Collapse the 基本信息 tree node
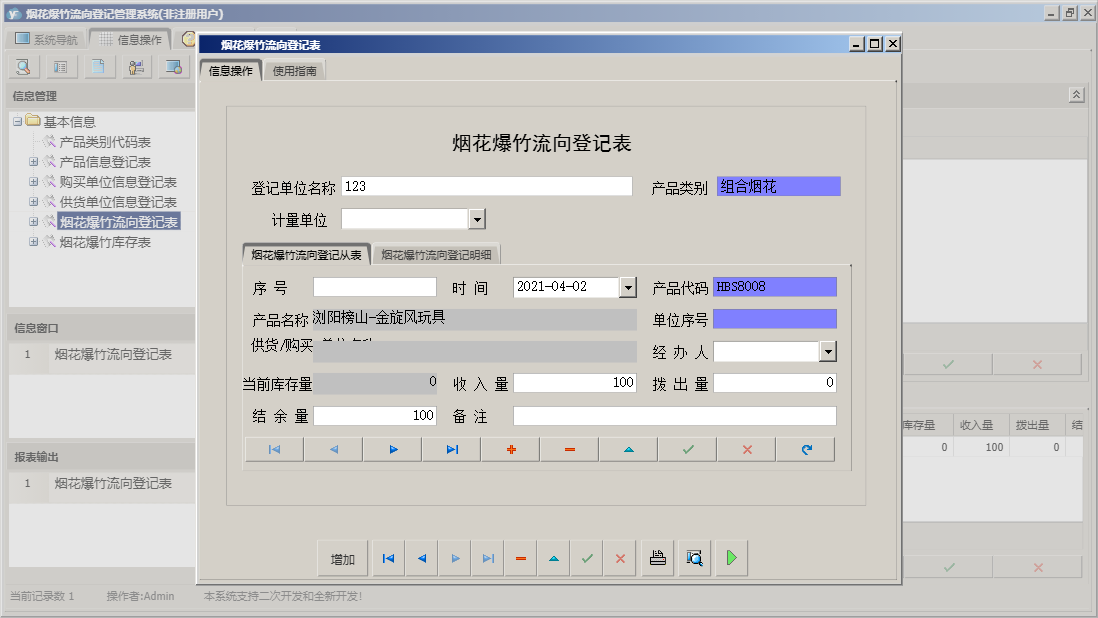Image resolution: width=1098 pixels, height=618 pixels. click(18, 122)
